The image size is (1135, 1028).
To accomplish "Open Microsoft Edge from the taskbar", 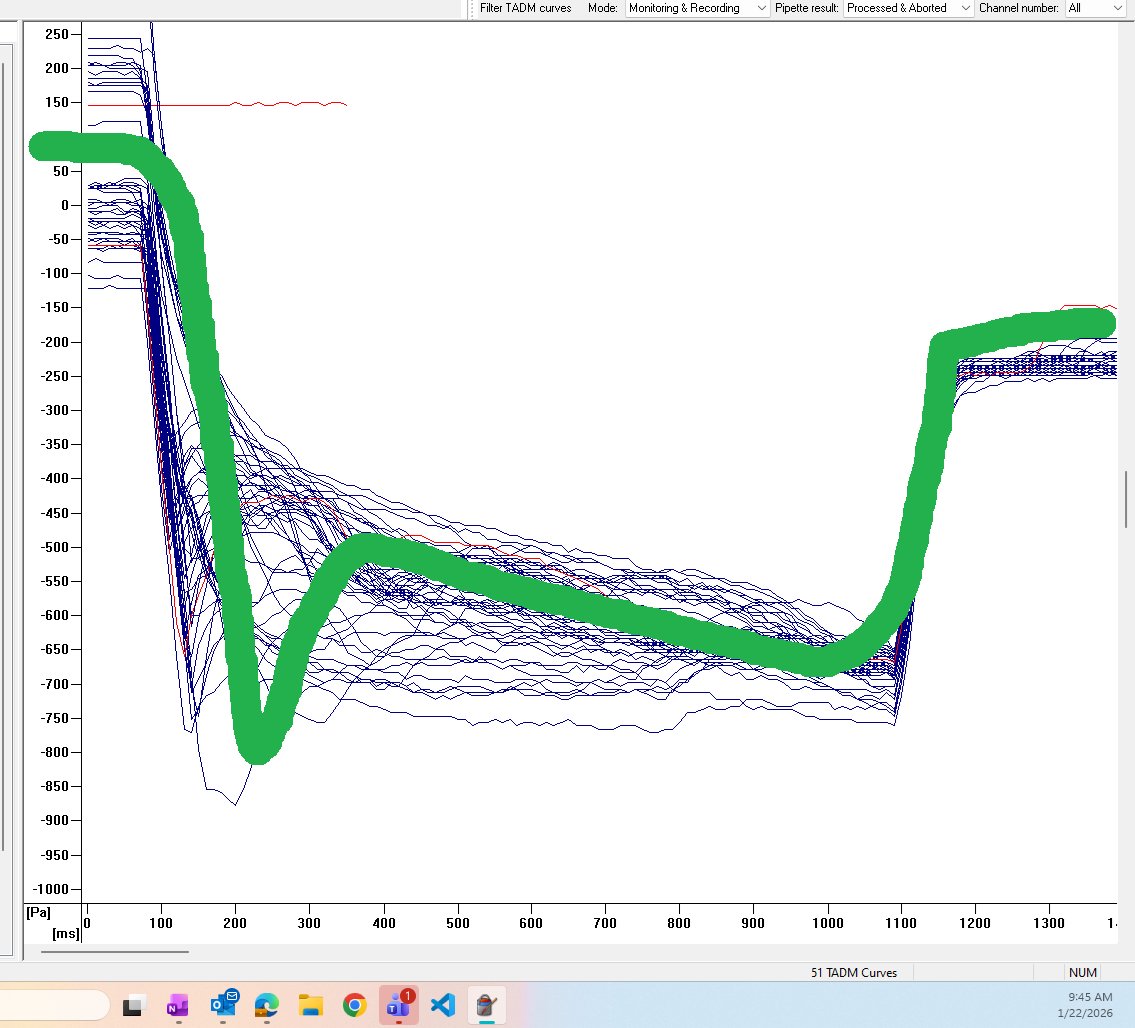I will click(x=267, y=1005).
